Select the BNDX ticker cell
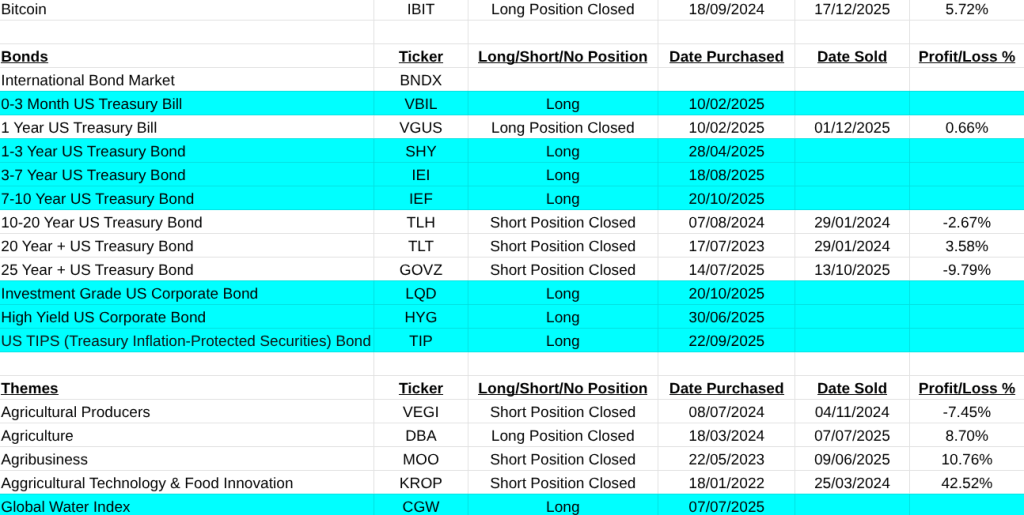The height and width of the screenshot is (515, 1024). 420,80
